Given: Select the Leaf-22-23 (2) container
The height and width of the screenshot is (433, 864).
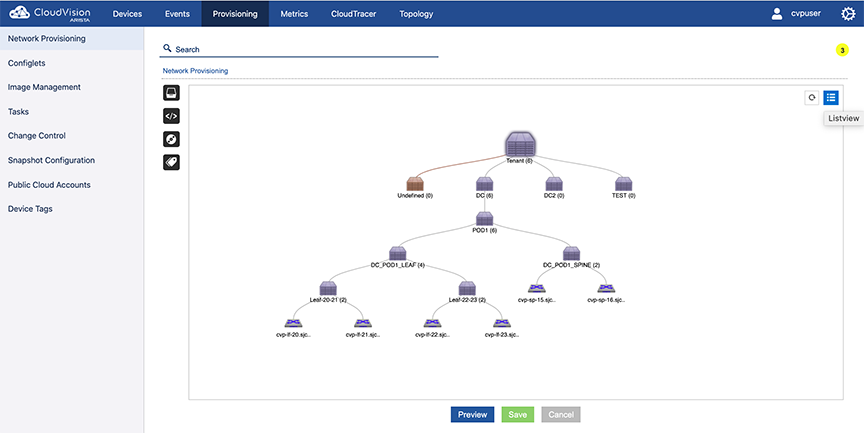Looking at the screenshot, I should 467,288.
